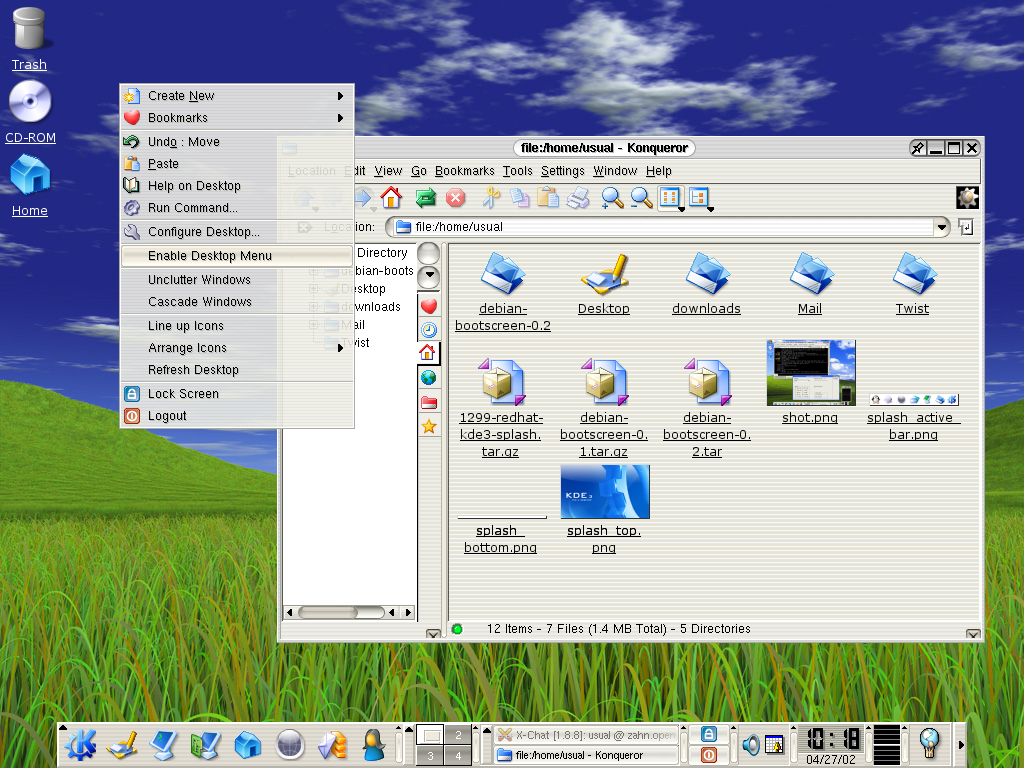Click the panel's Home folder icon
This screenshot has width=1024, height=768.
coord(248,745)
